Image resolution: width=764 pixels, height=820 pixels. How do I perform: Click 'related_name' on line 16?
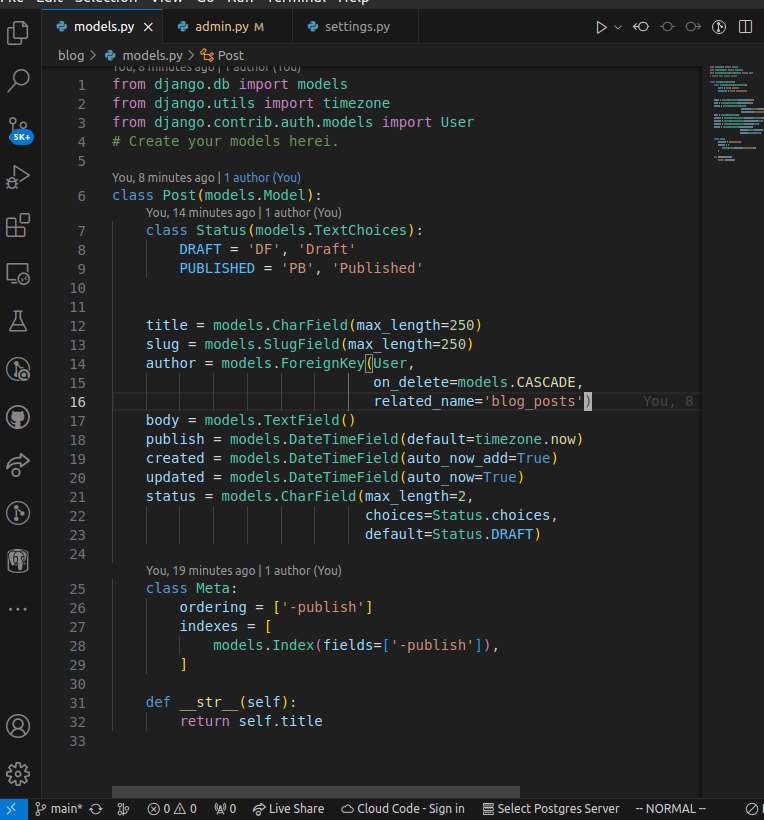[424, 402]
